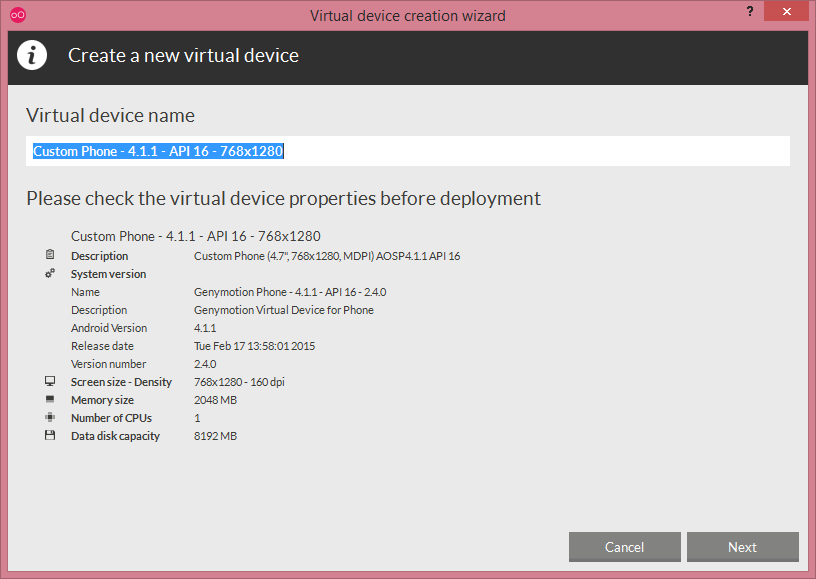Close the Virtual device creation wizard window
The width and height of the screenshot is (816, 579).
786,11
